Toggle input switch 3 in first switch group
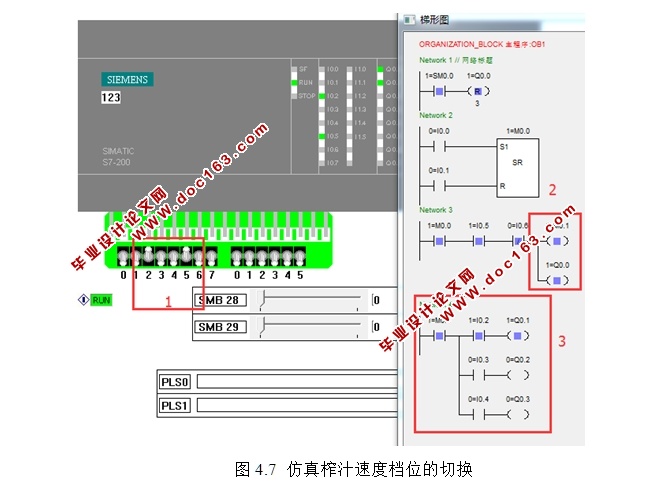Image resolution: width=649 pixels, height=482 pixels. [x=161, y=257]
